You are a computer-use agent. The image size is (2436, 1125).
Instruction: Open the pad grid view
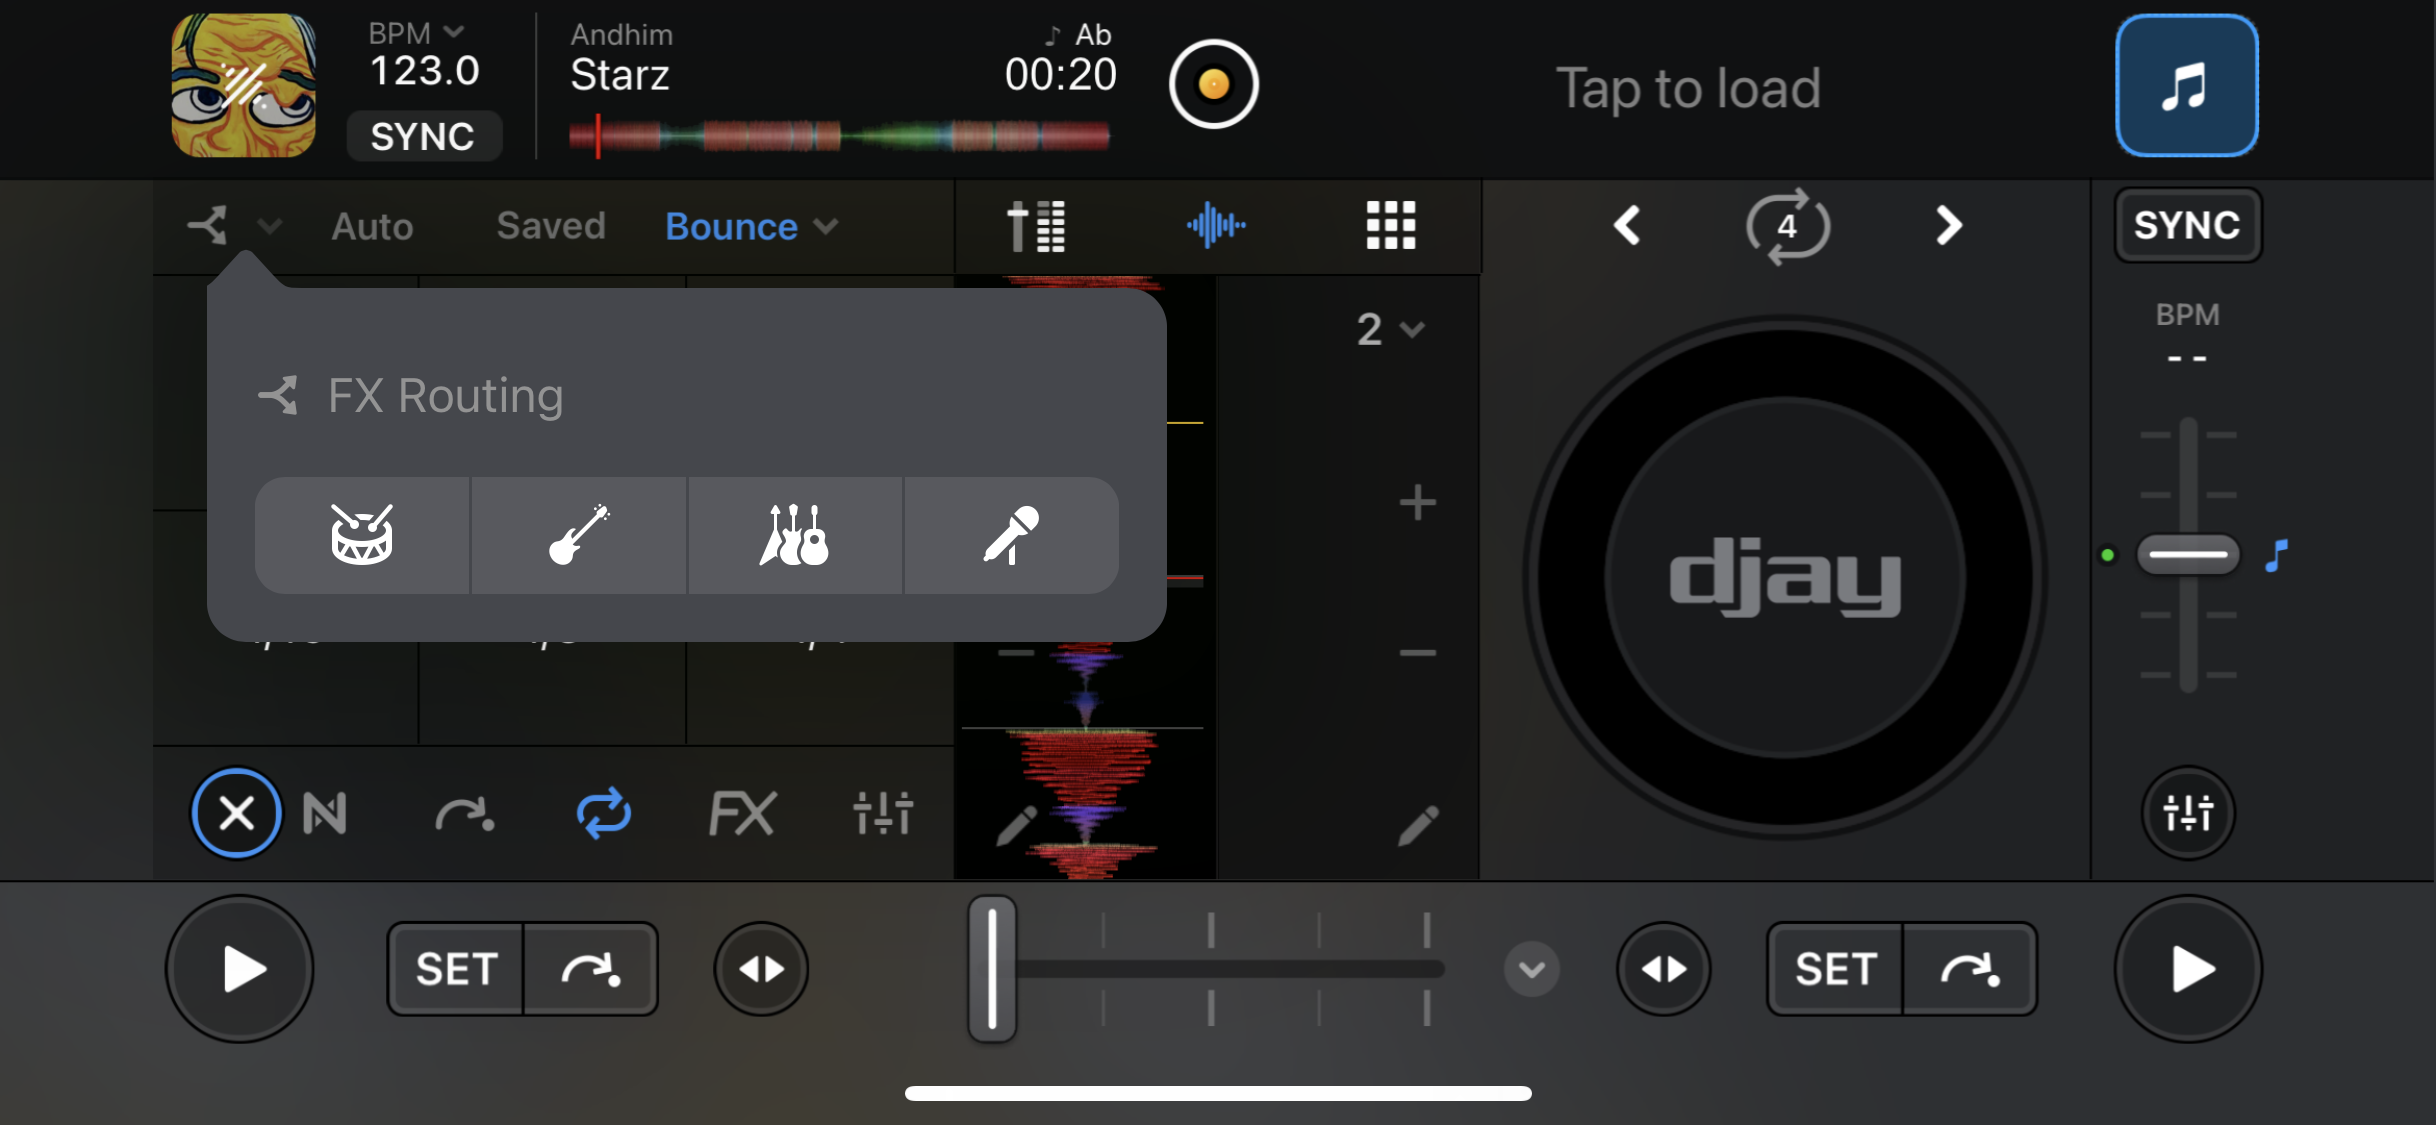[x=1391, y=226]
